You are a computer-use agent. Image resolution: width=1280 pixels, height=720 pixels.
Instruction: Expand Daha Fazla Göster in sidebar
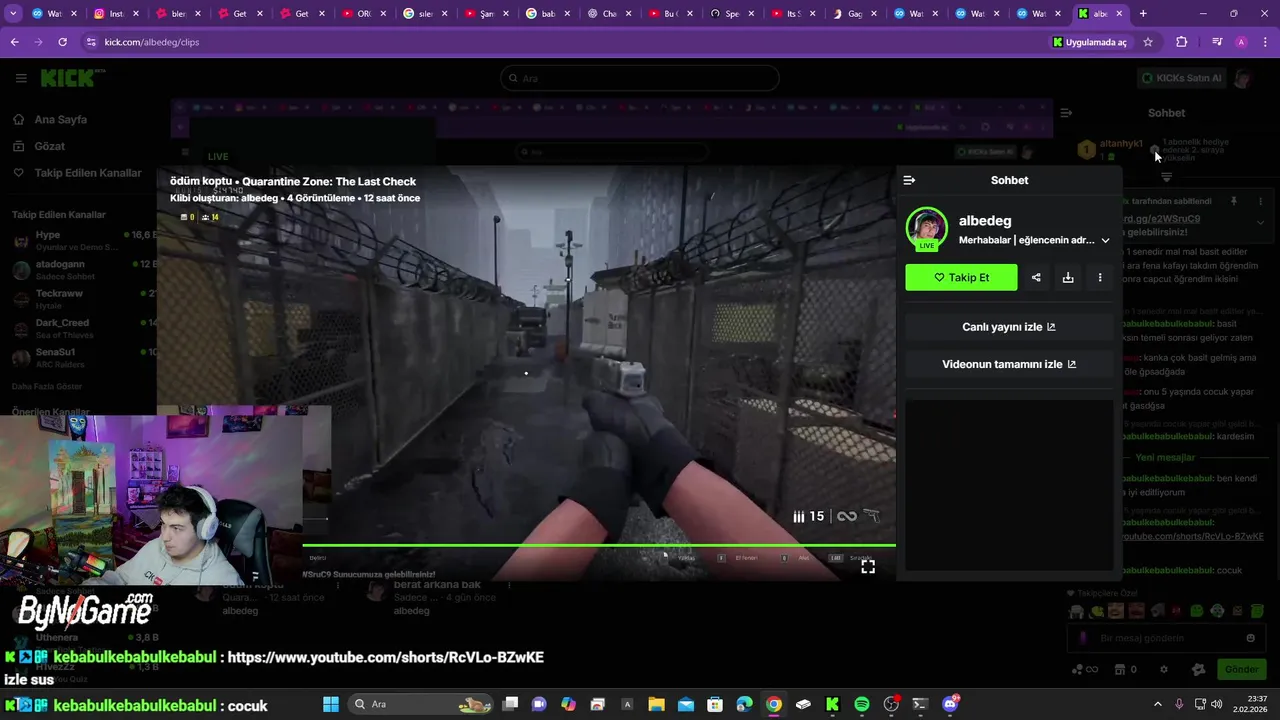[x=47, y=386]
